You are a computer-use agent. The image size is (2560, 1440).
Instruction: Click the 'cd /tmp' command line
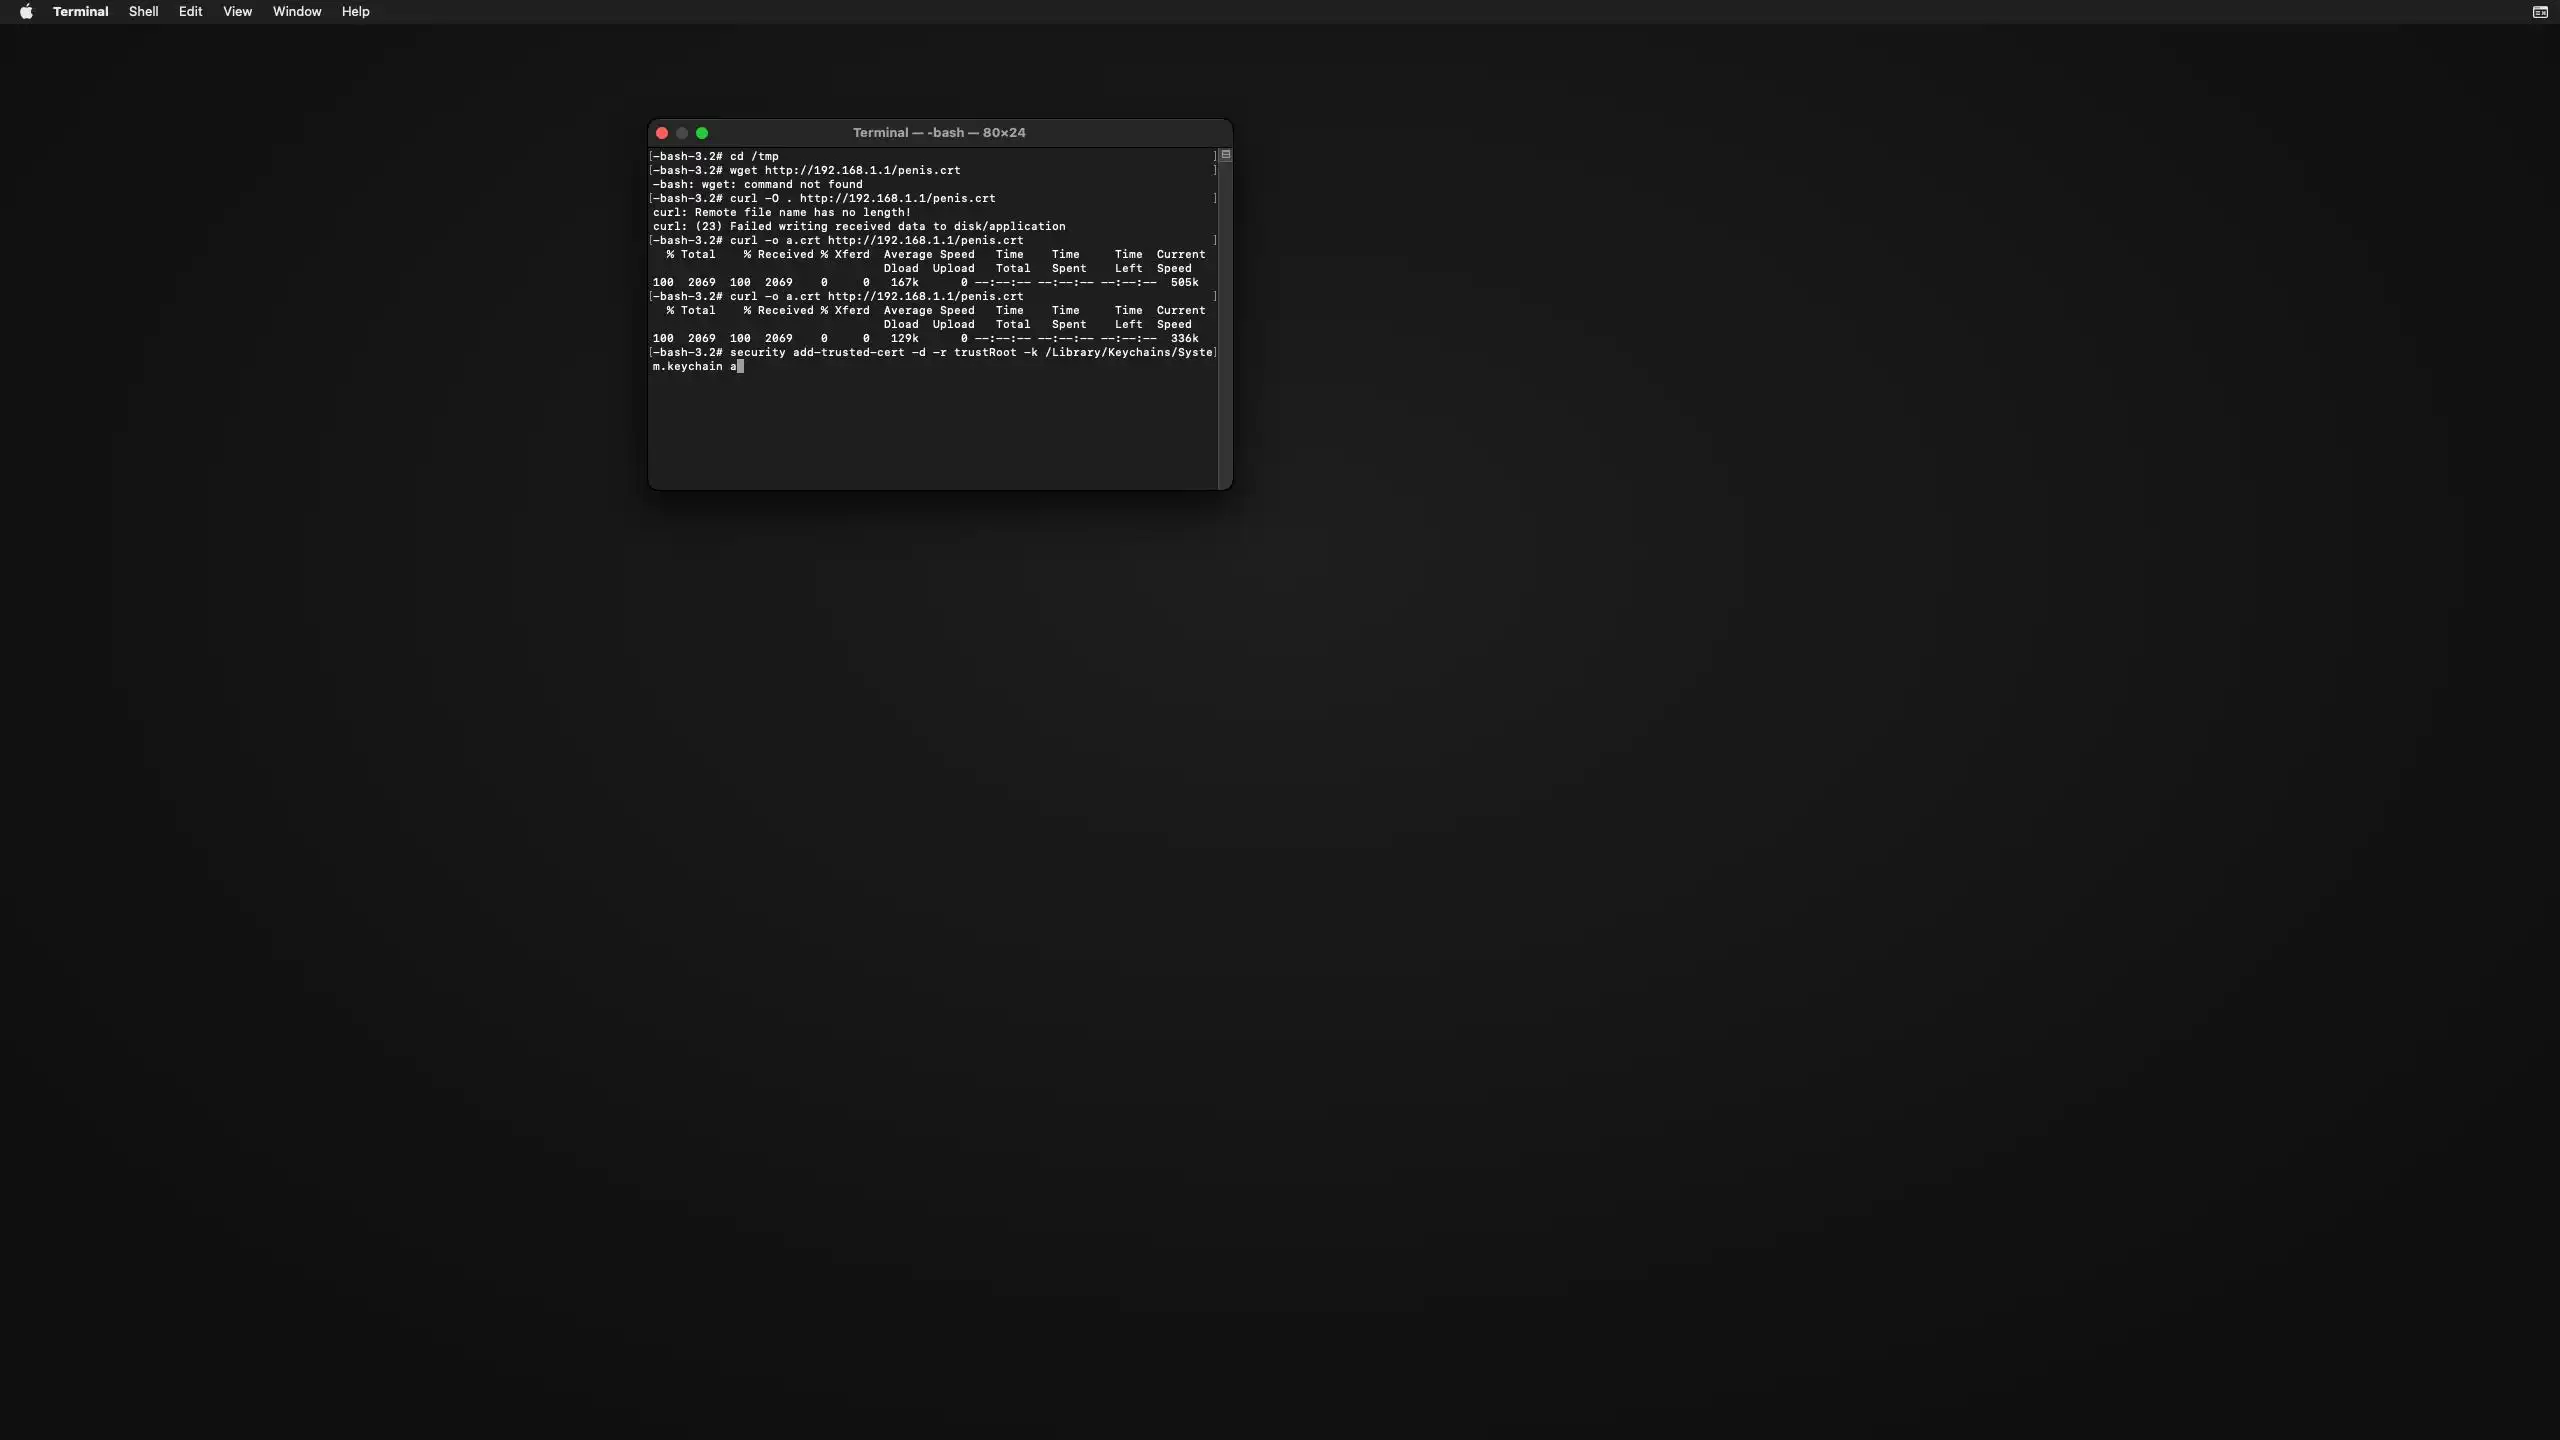coord(753,156)
